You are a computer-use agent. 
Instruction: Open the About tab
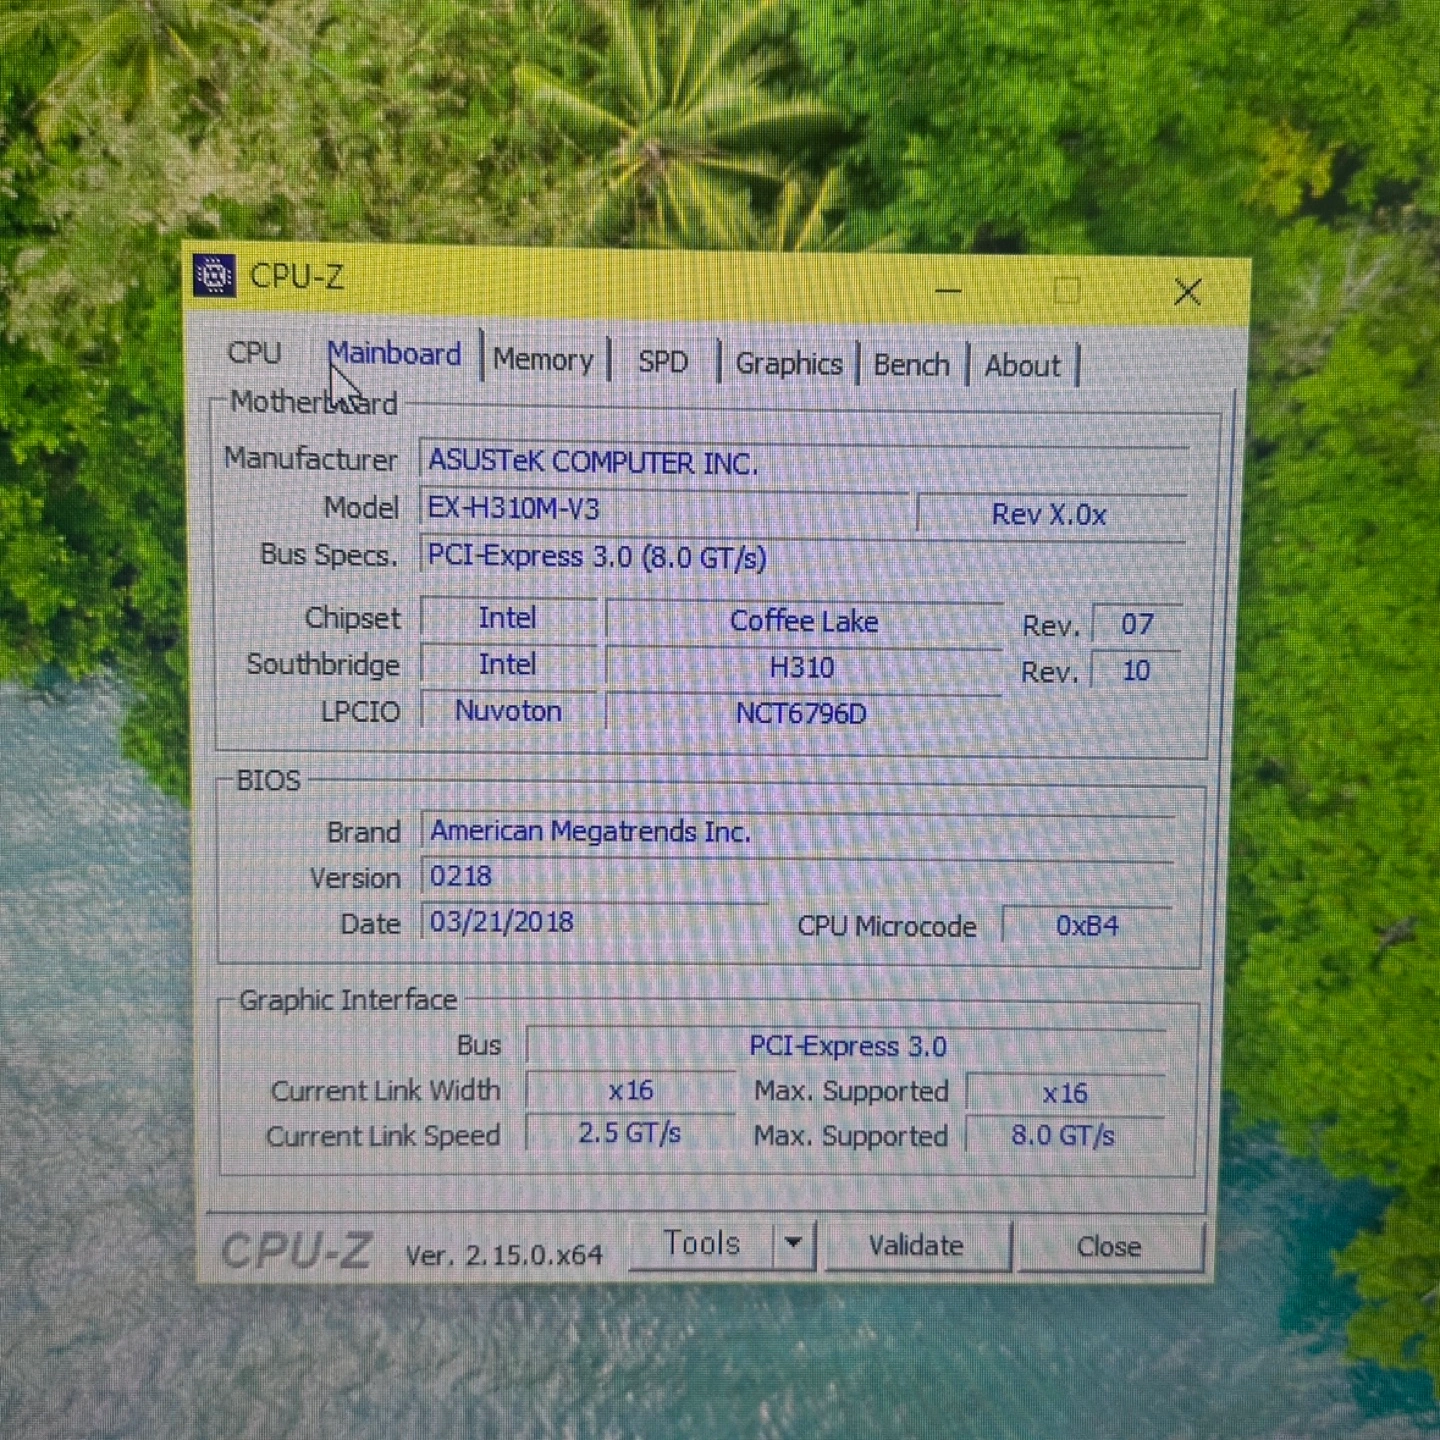[x=1022, y=366]
